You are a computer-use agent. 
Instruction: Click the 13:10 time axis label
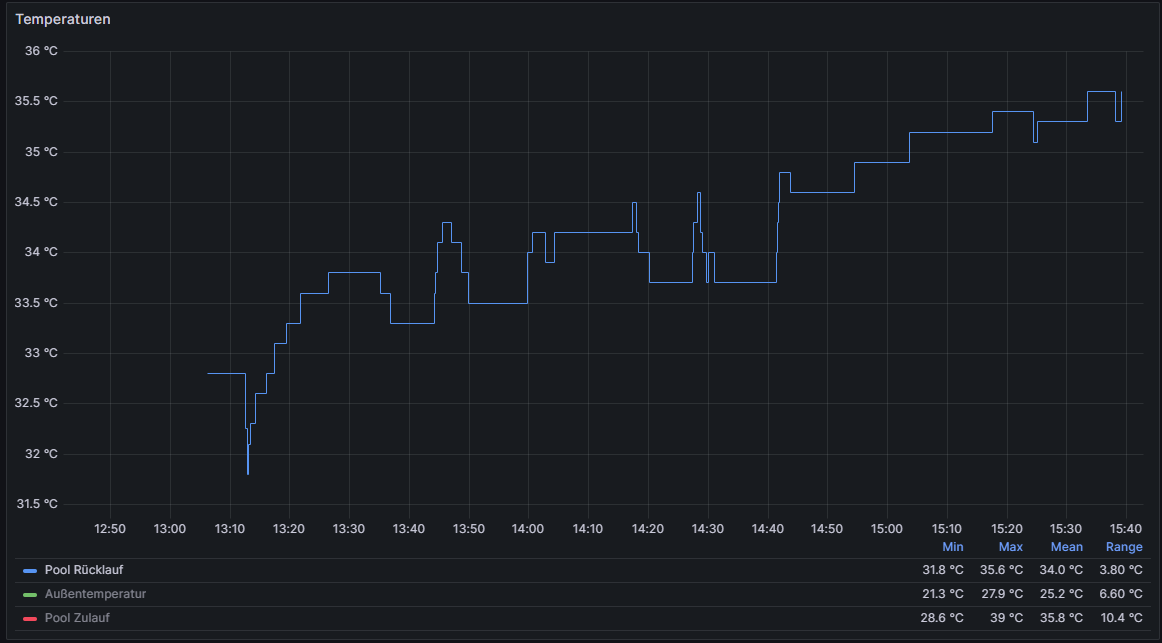point(230,529)
